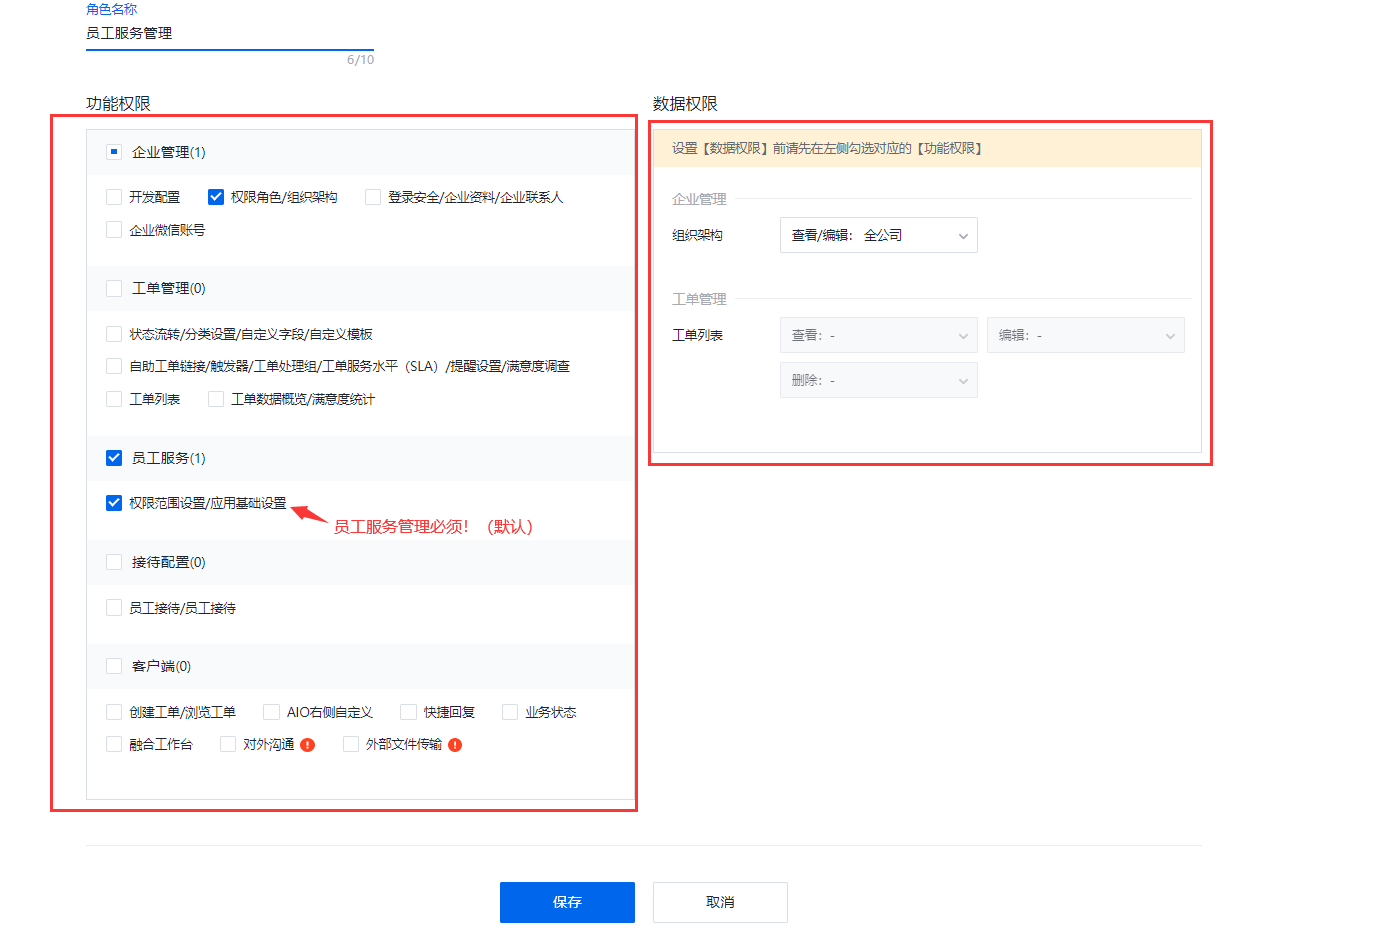
Task: Check the 业务状态 option
Action: point(510,712)
